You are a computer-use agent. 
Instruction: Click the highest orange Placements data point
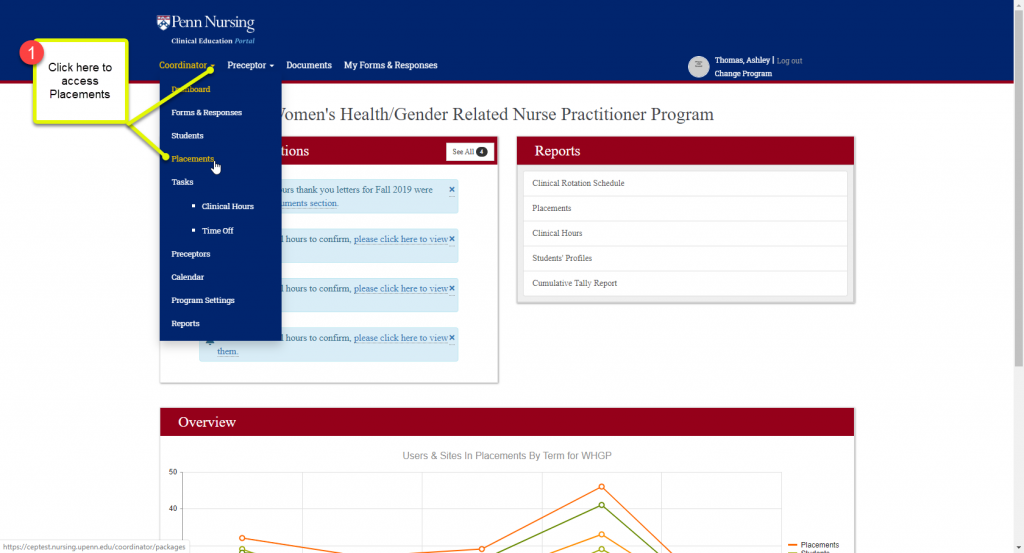[601, 486]
